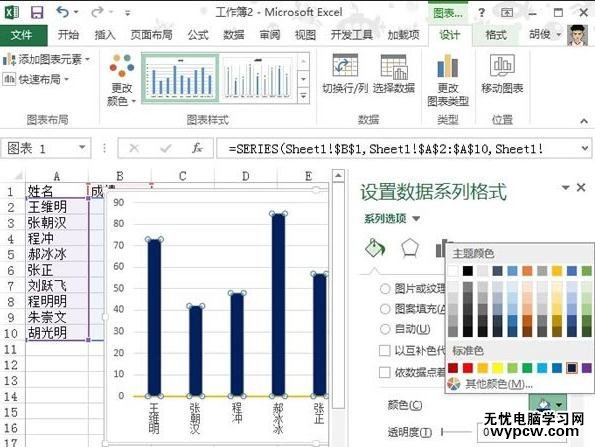Toggle vary colors by point checkbox

[385, 372]
